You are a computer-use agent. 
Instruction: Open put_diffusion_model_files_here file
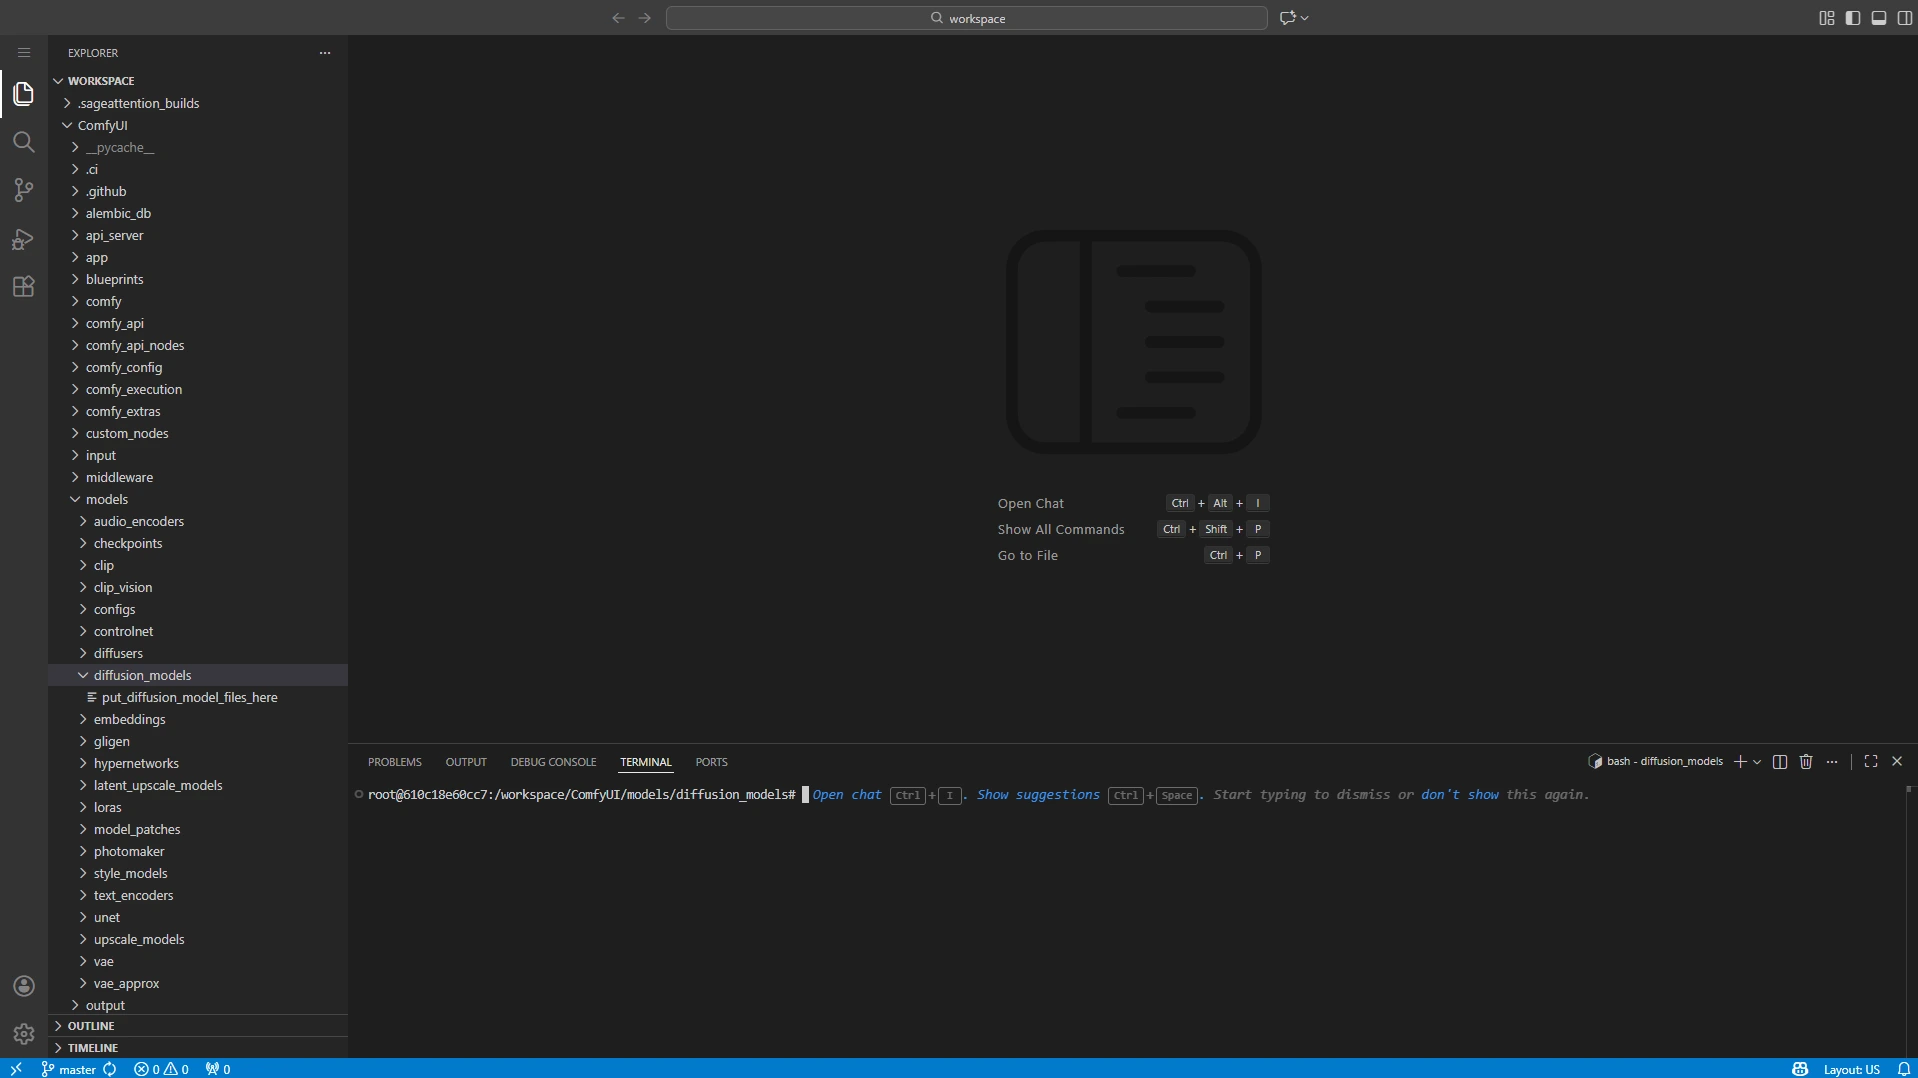(x=189, y=697)
